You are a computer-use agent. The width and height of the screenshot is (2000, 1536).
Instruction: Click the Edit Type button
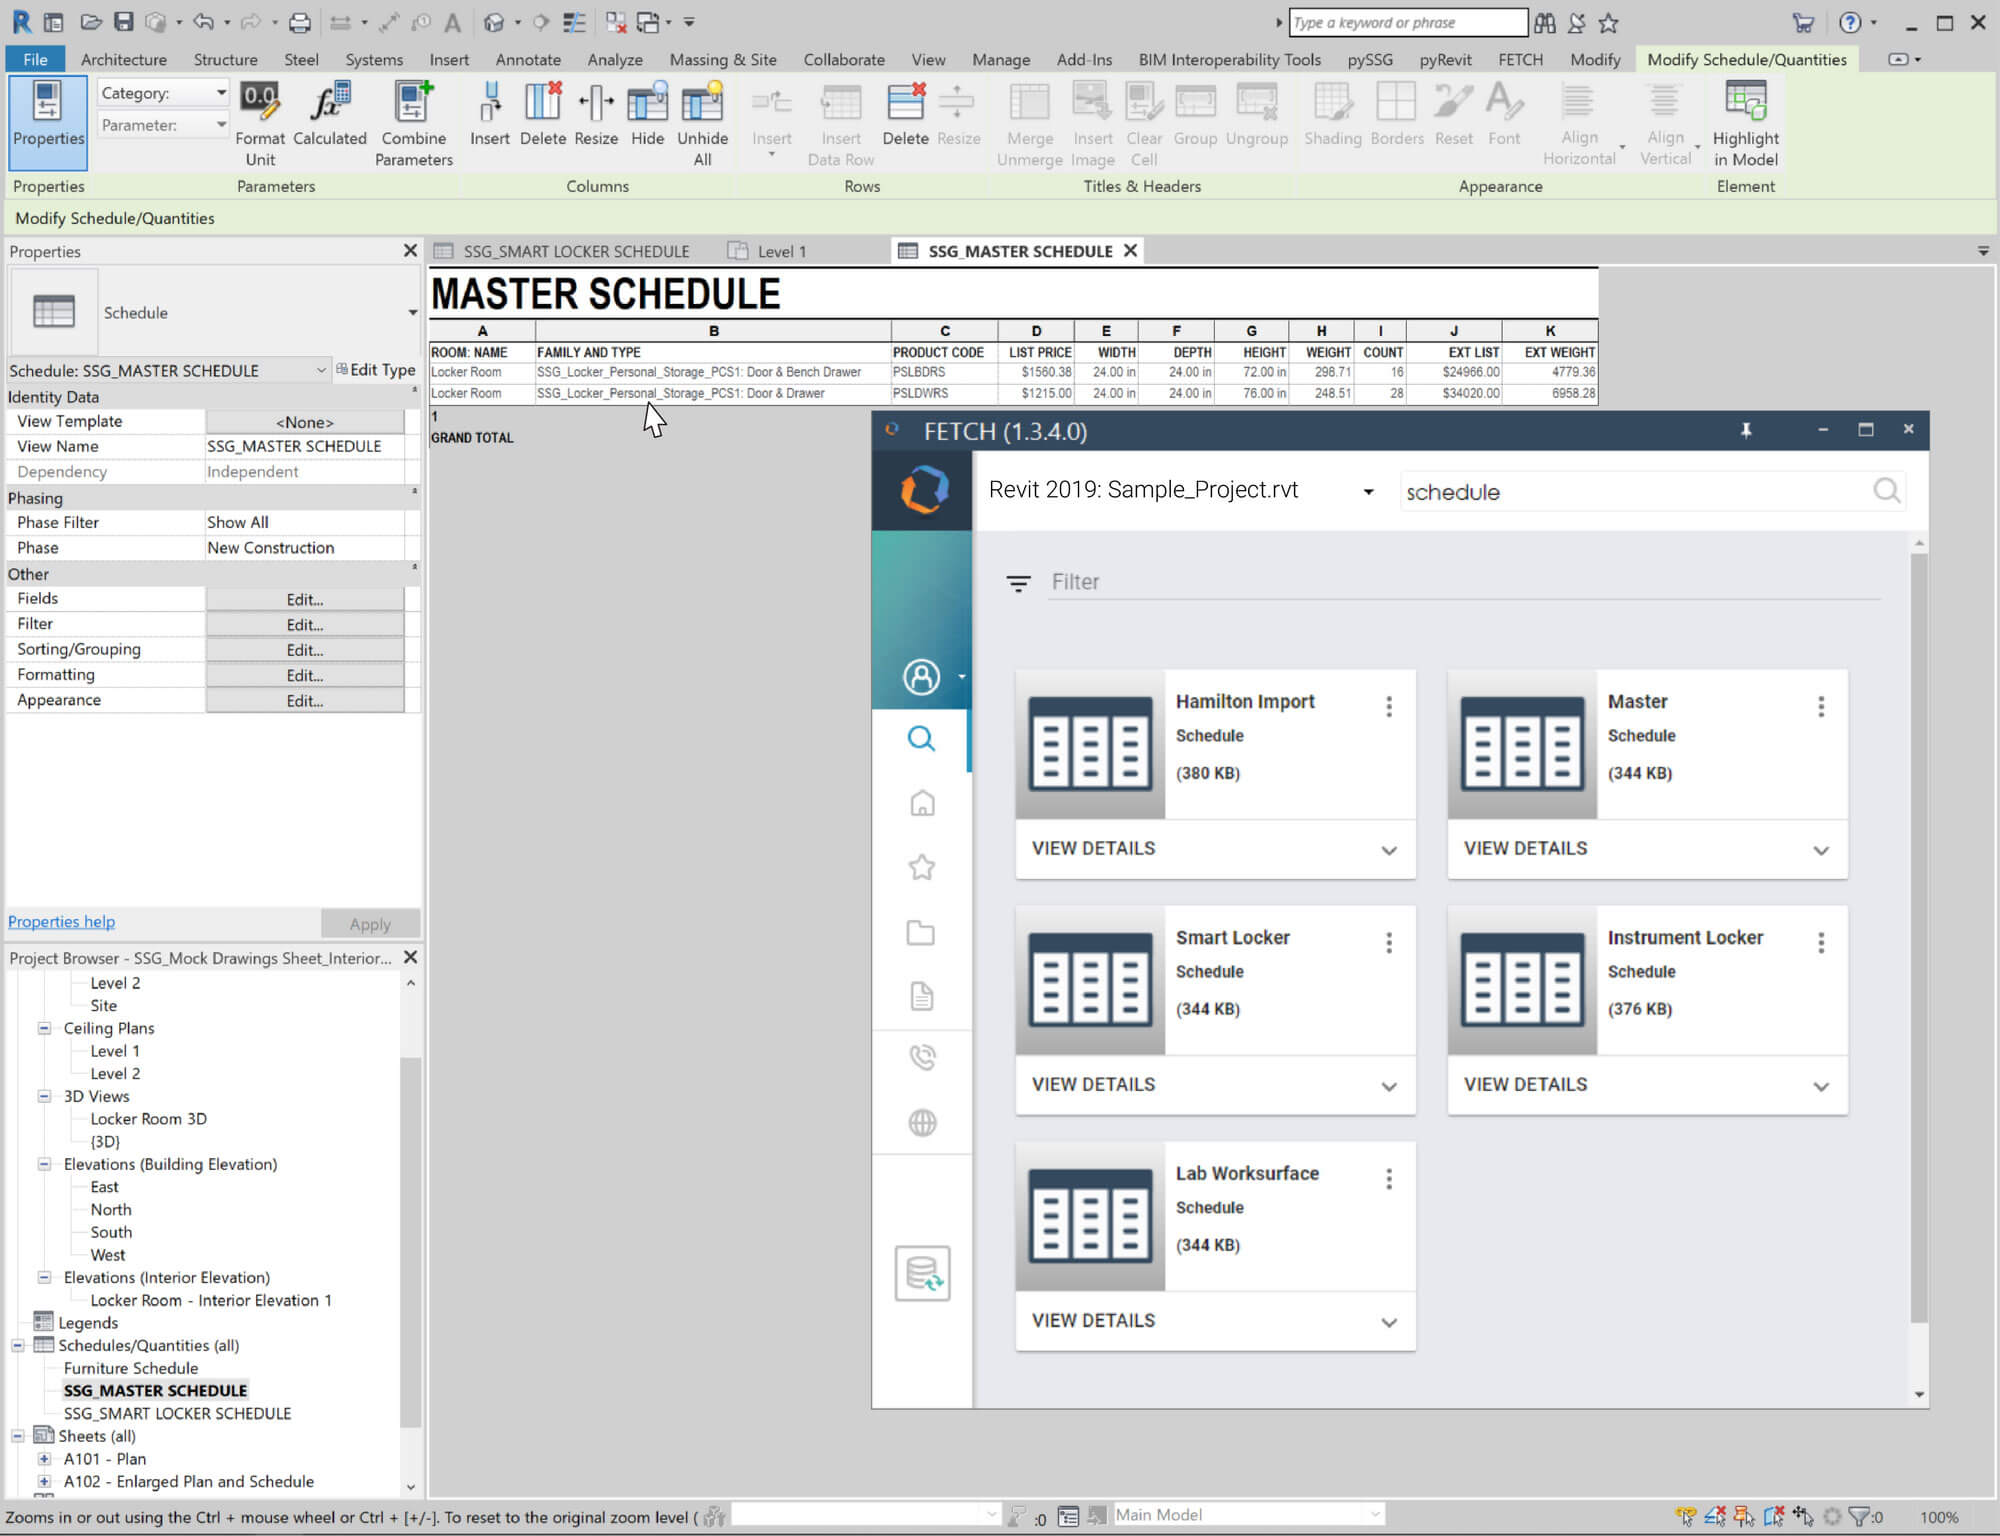(375, 370)
